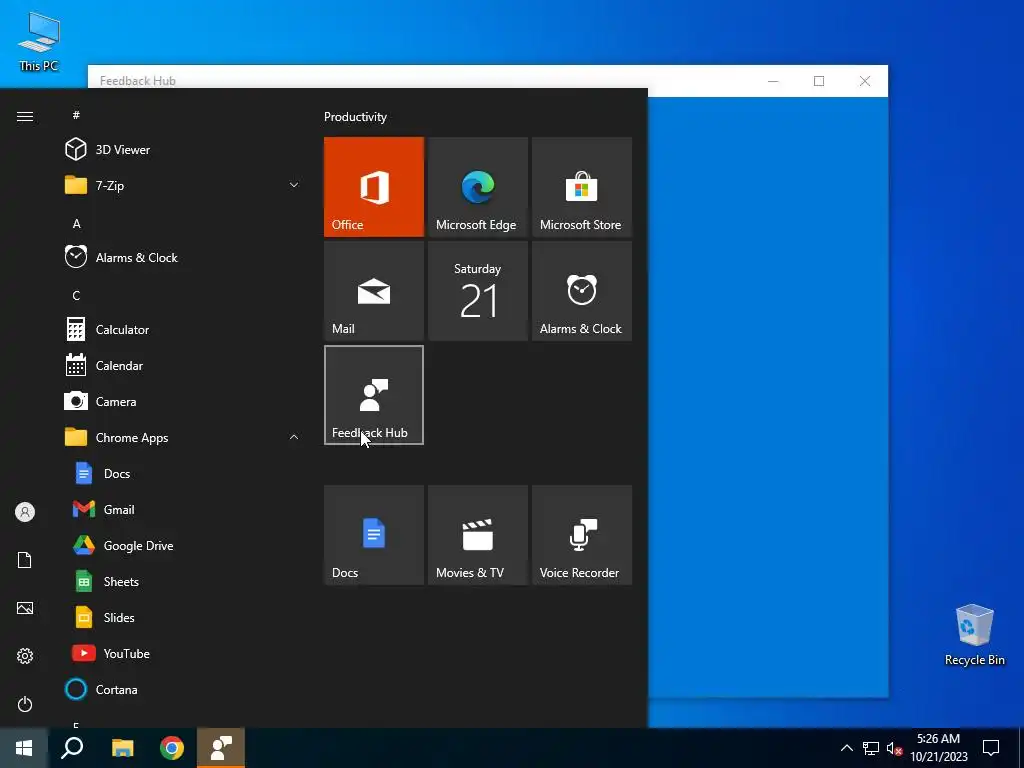Click the C letter header
The width and height of the screenshot is (1024, 768).
click(x=76, y=296)
